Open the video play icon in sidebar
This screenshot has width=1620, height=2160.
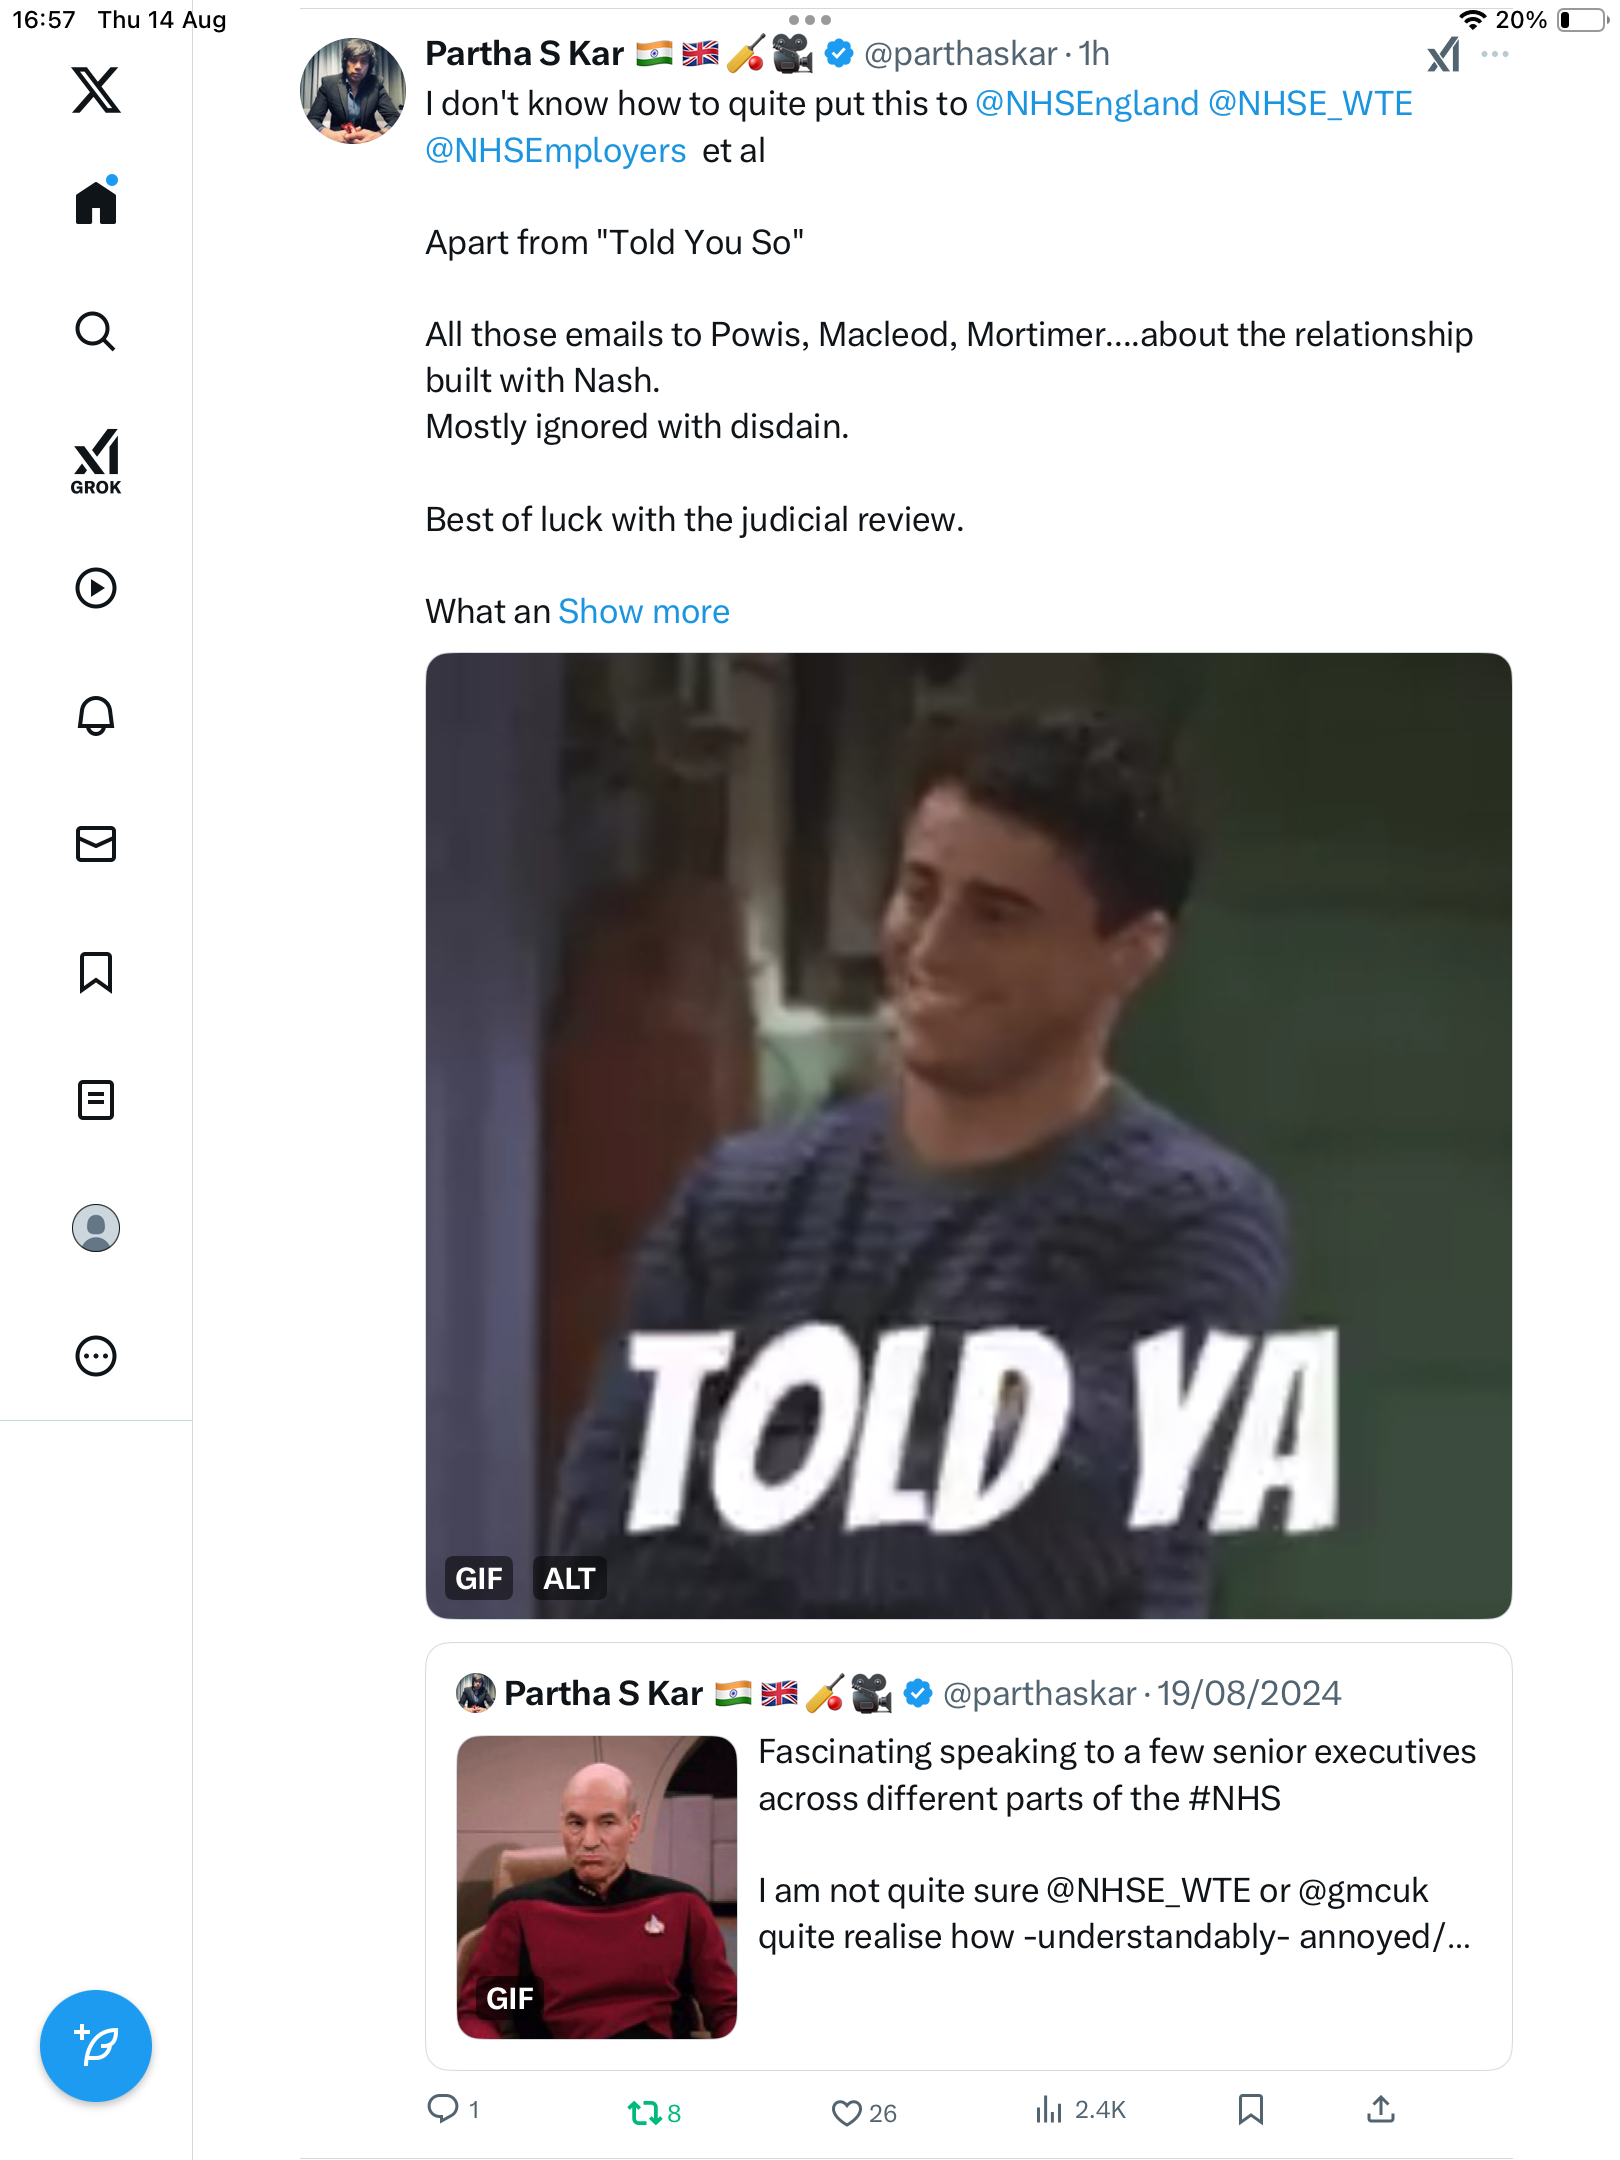pyautogui.click(x=96, y=587)
